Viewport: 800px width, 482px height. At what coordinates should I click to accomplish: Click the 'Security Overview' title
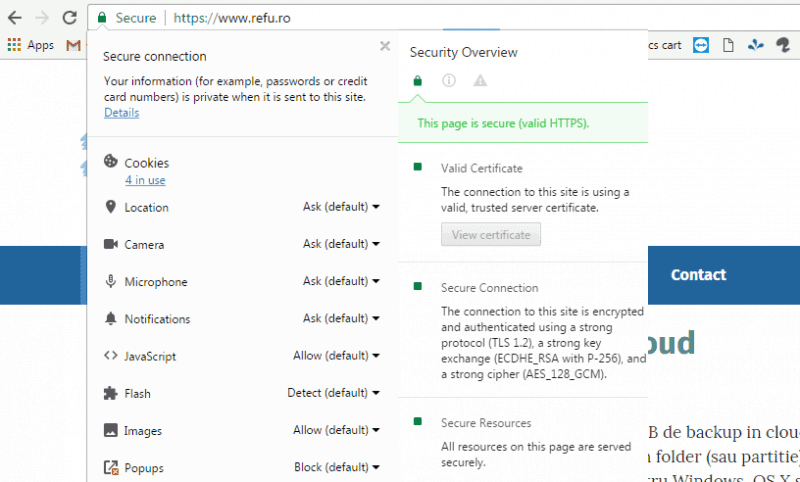pyautogui.click(x=464, y=53)
